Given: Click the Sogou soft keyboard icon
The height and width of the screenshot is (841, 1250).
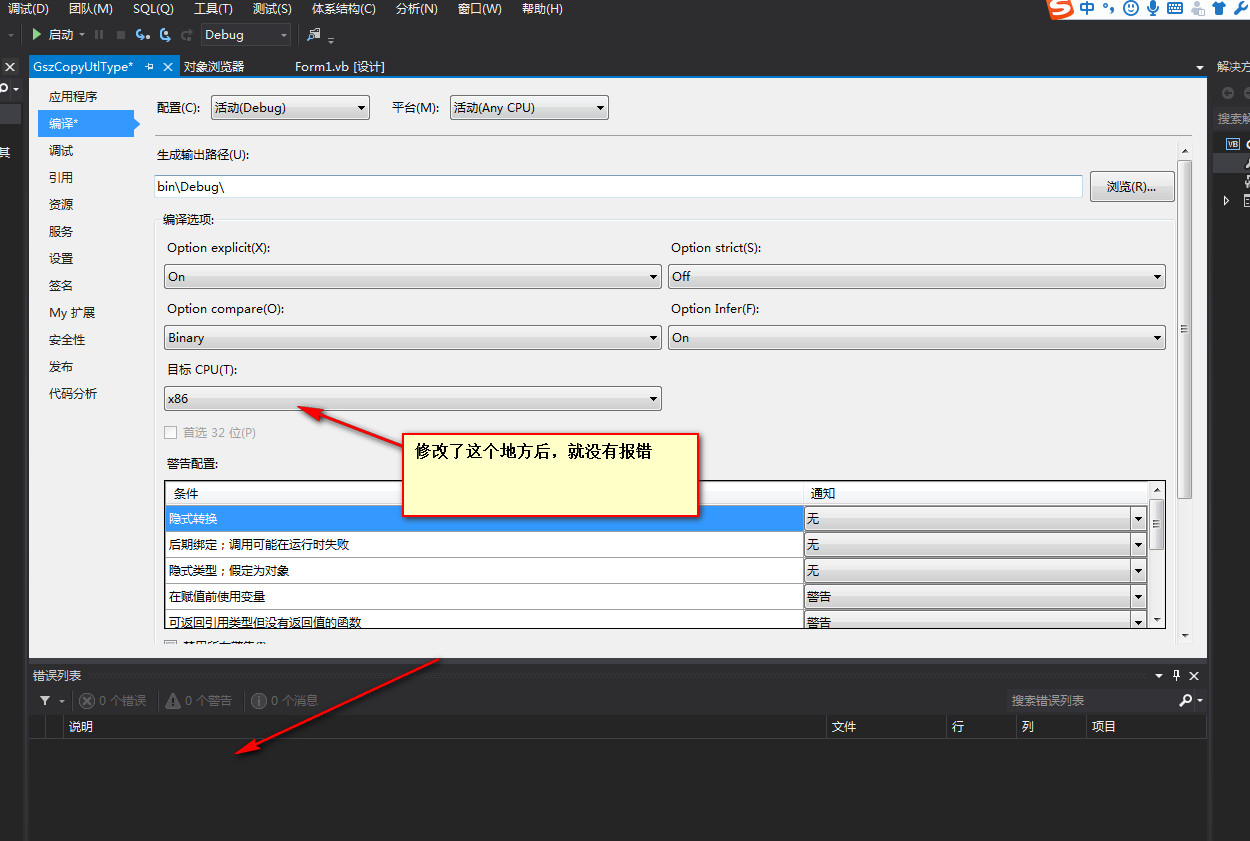Looking at the screenshot, I should click(1175, 9).
